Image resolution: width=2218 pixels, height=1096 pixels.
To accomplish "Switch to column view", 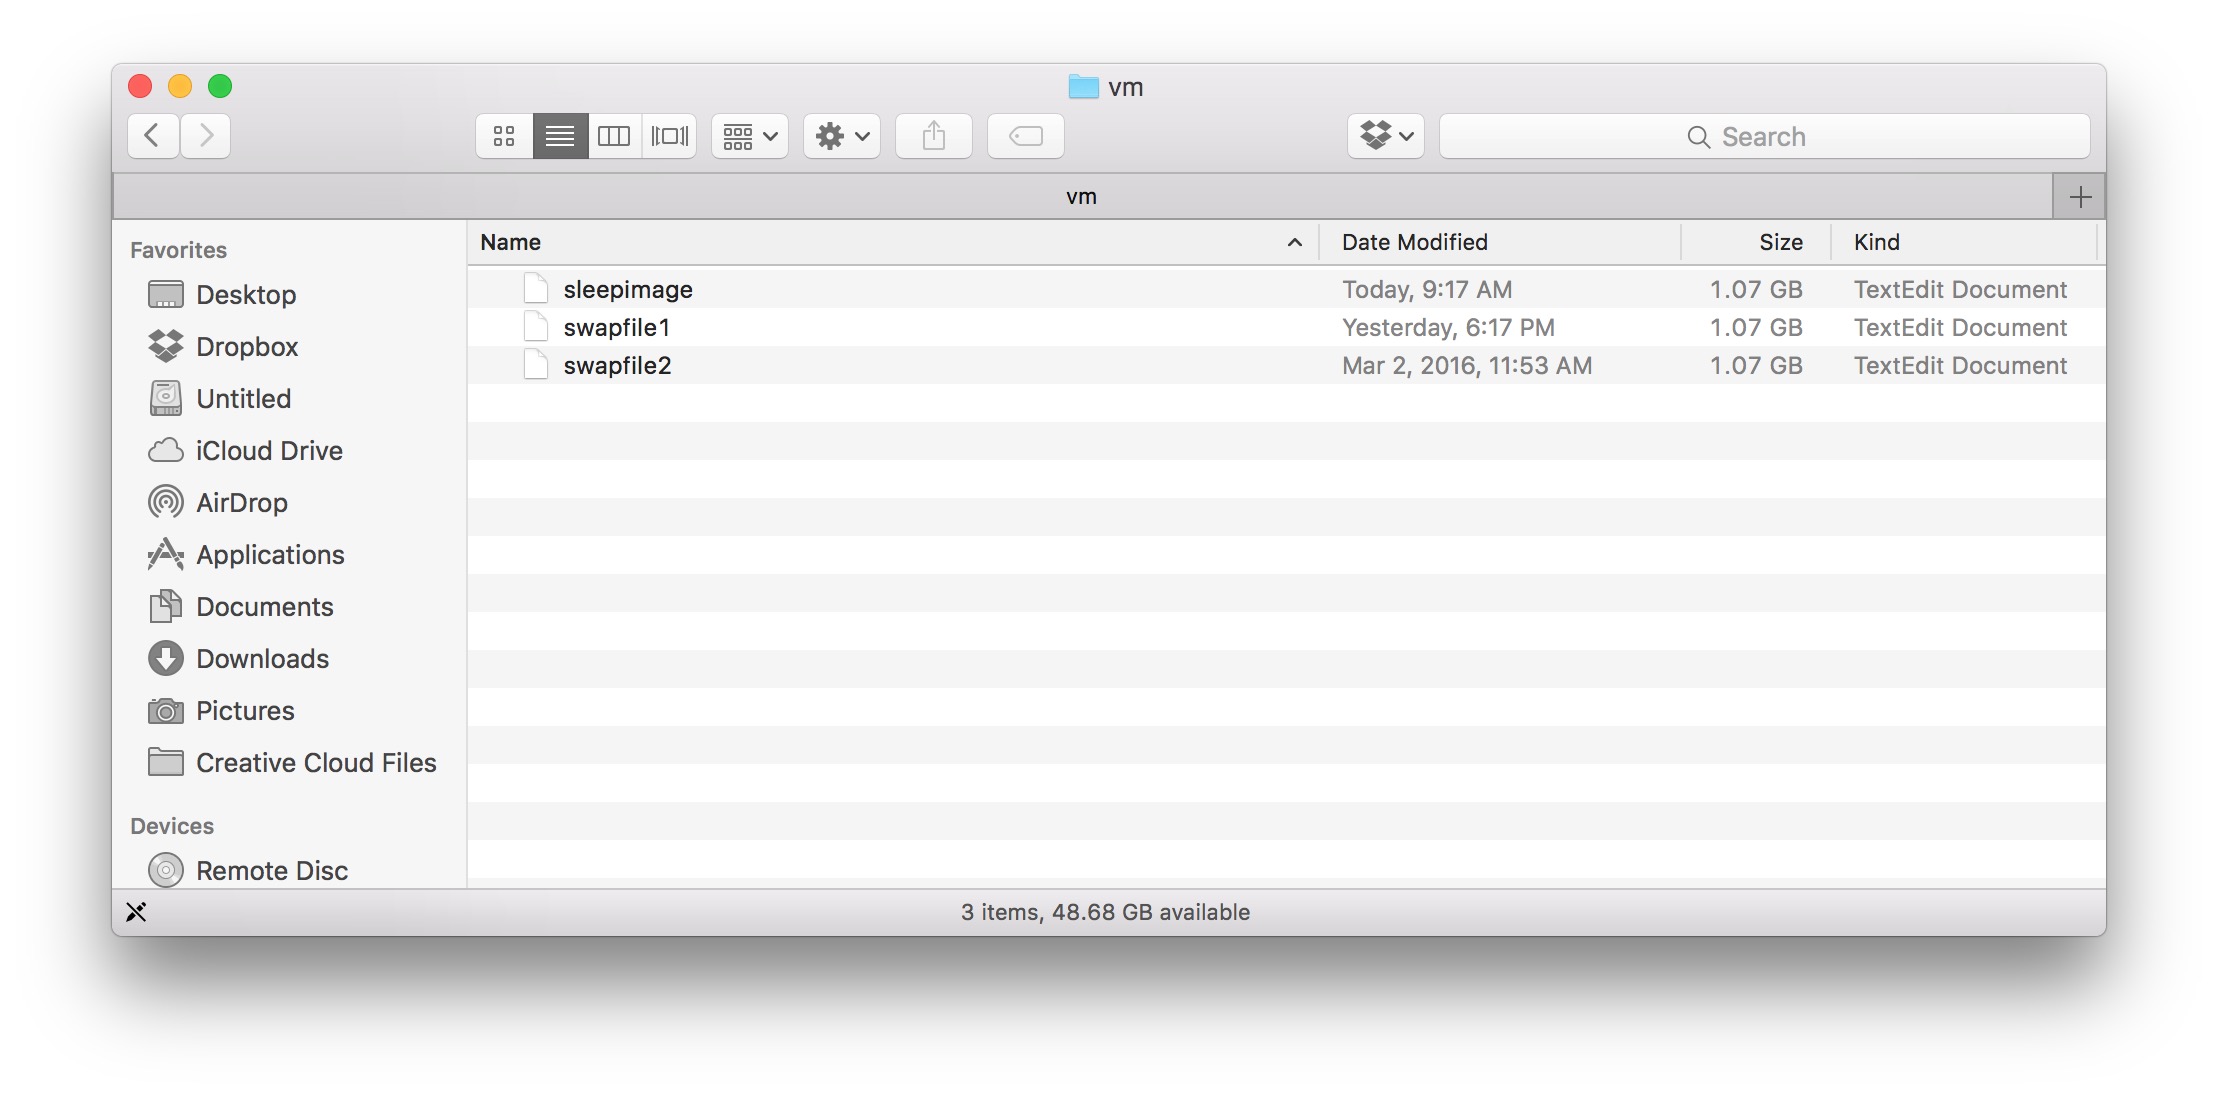I will tap(614, 136).
